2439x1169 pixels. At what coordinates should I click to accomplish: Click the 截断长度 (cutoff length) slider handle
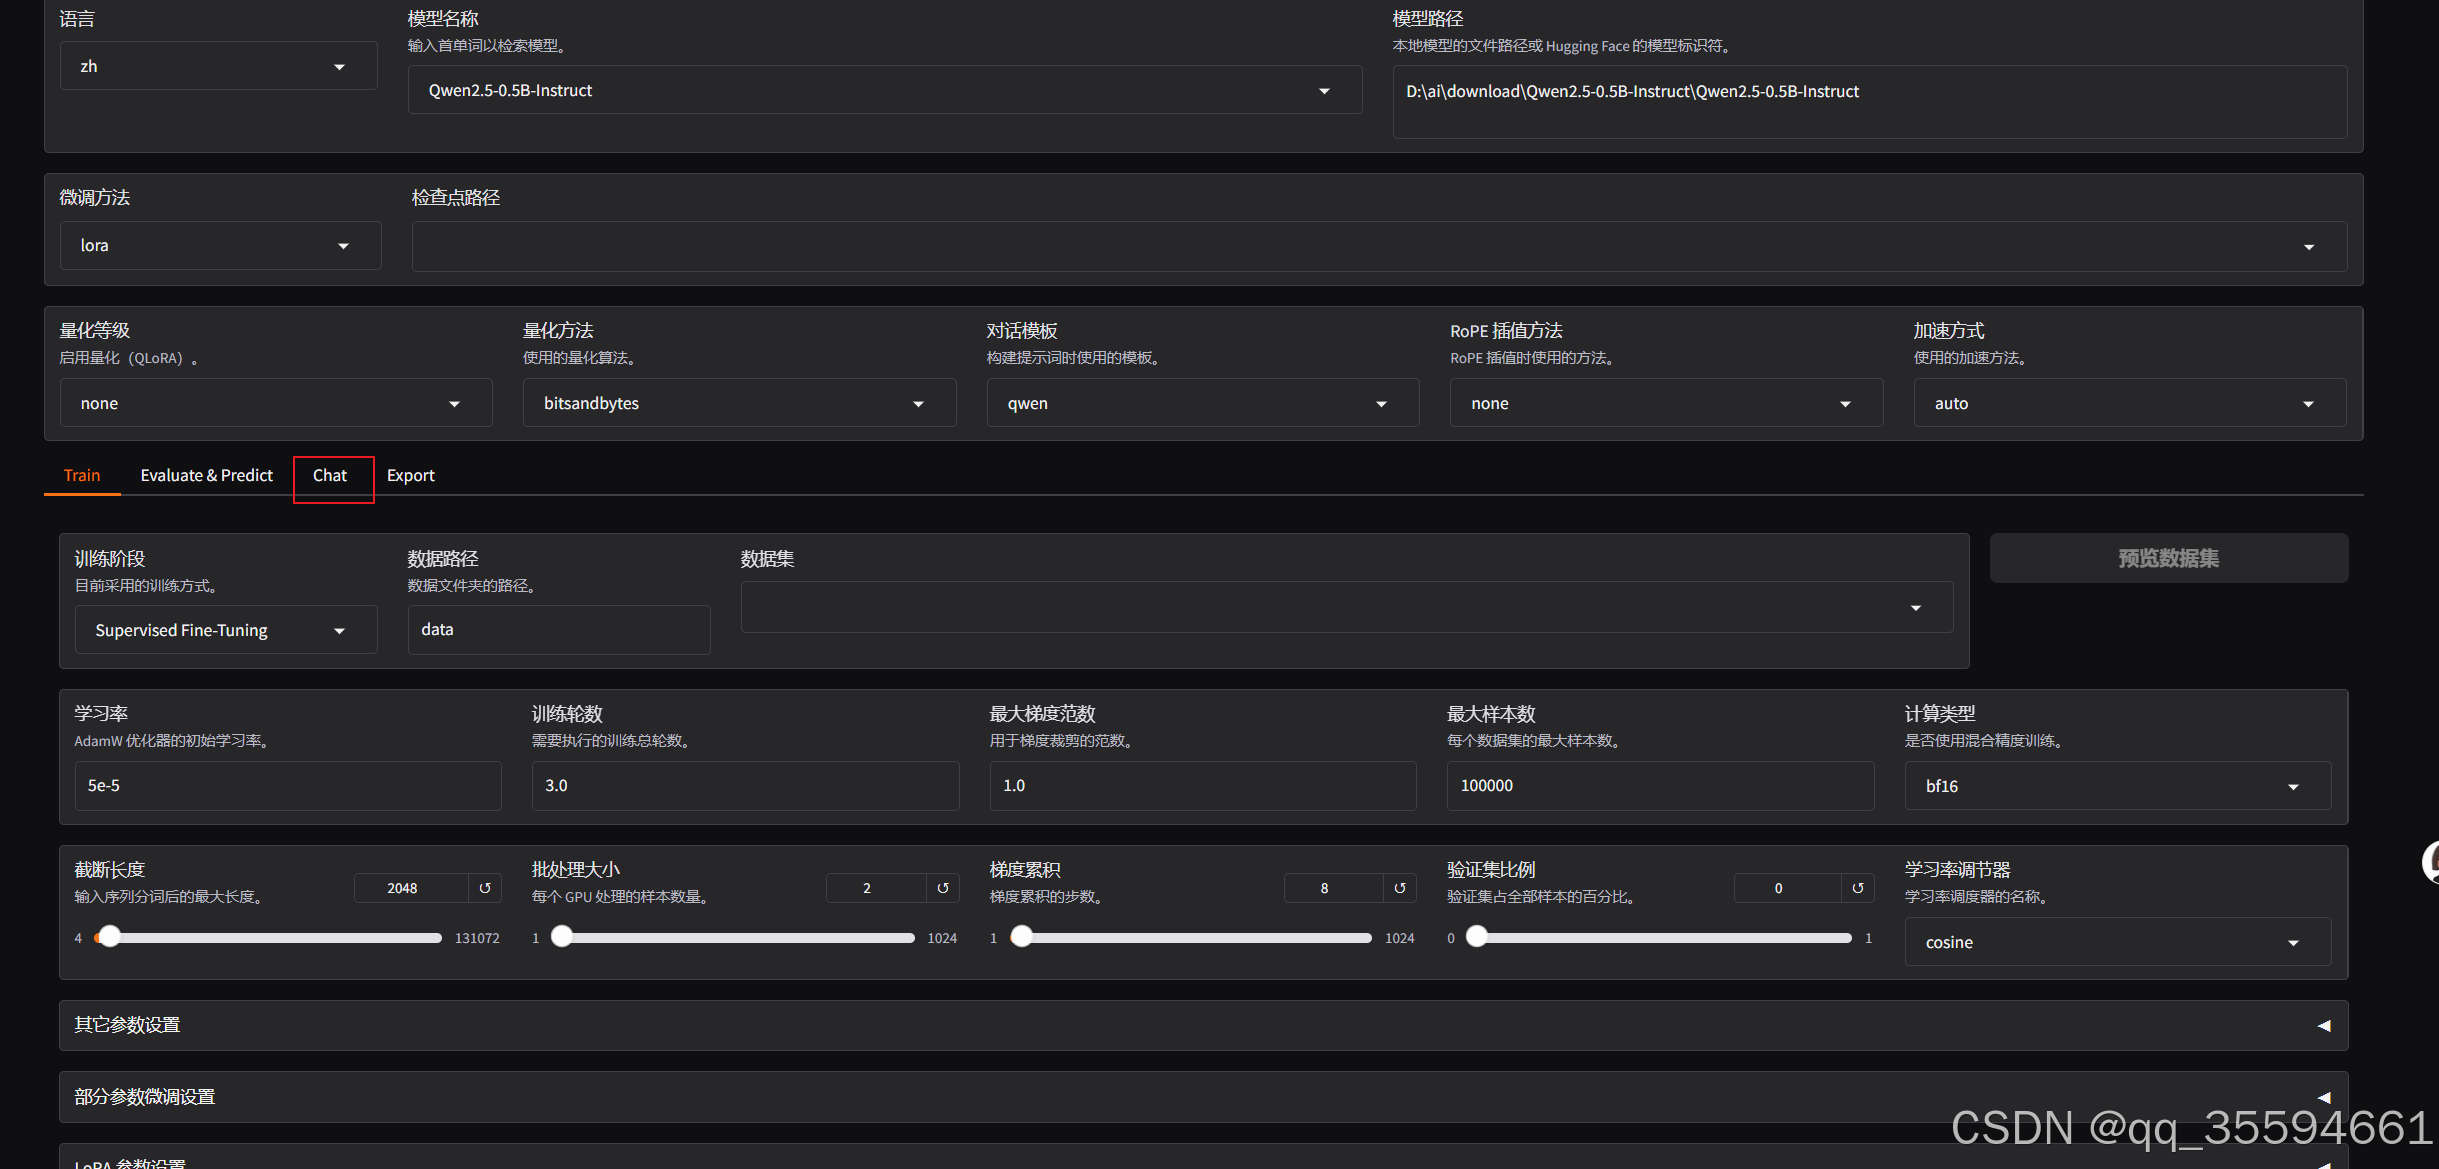[109, 937]
